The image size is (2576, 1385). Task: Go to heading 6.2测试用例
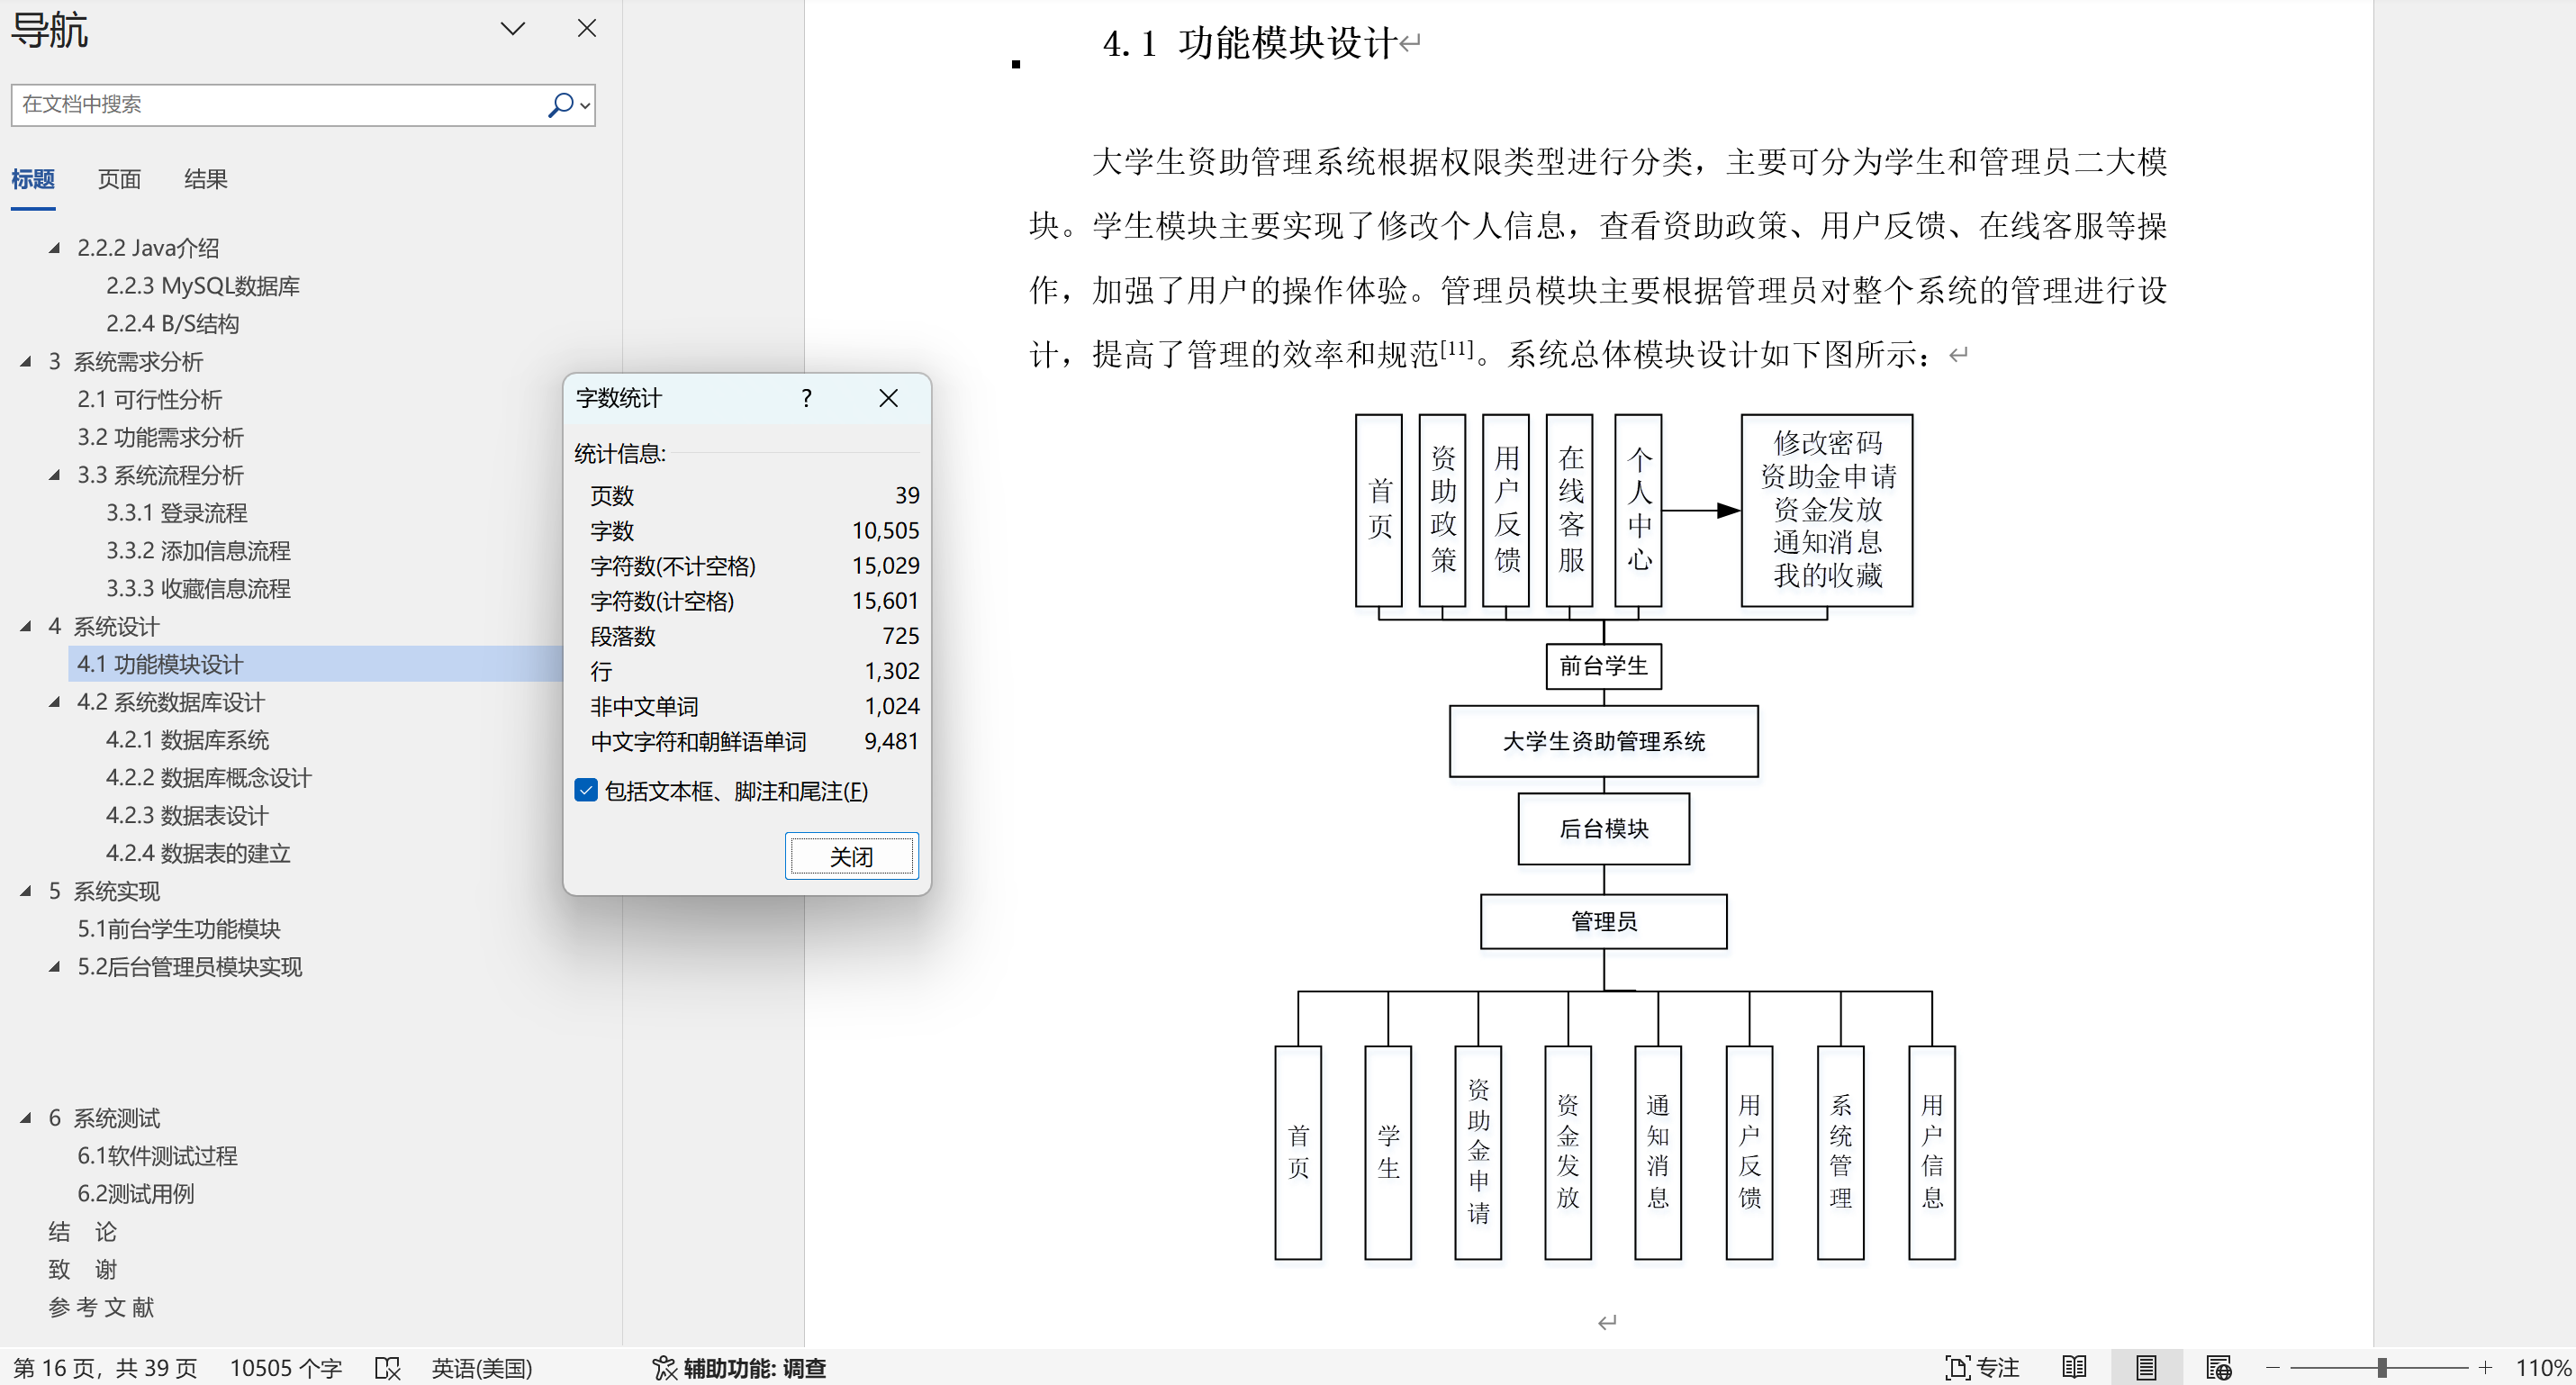135,1194
